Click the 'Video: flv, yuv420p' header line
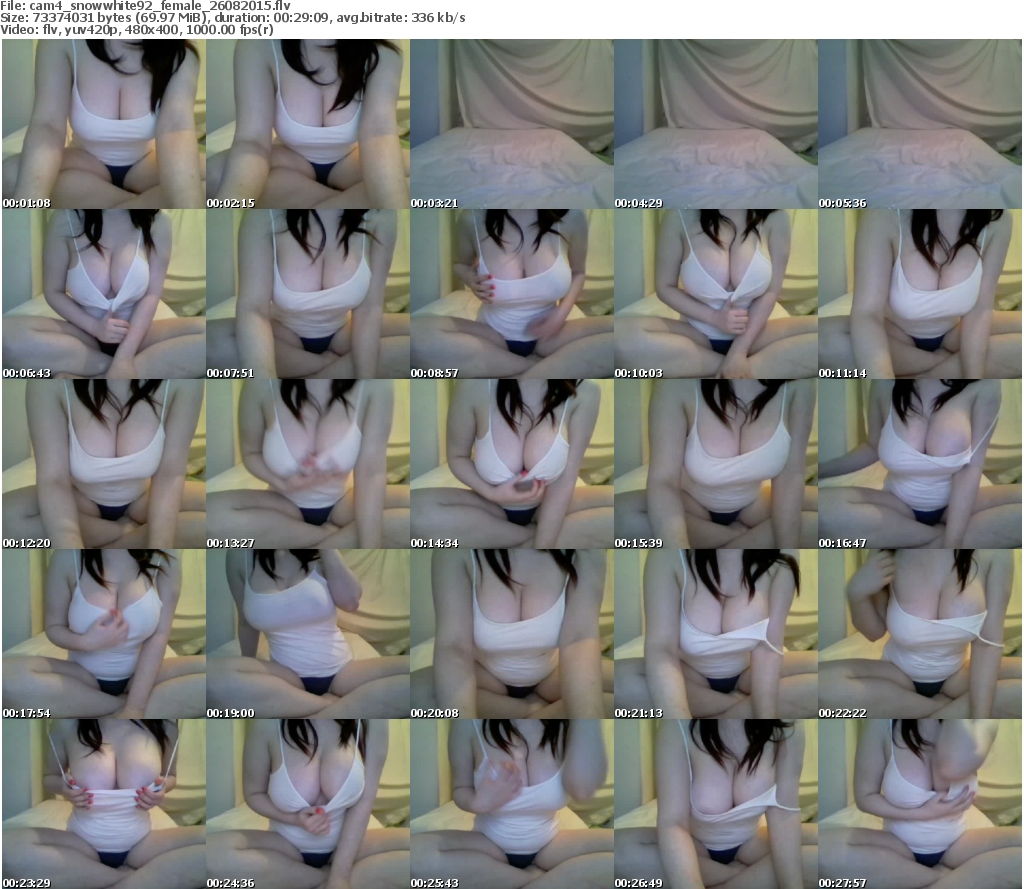Image resolution: width=1024 pixels, height=889 pixels. 136,30
